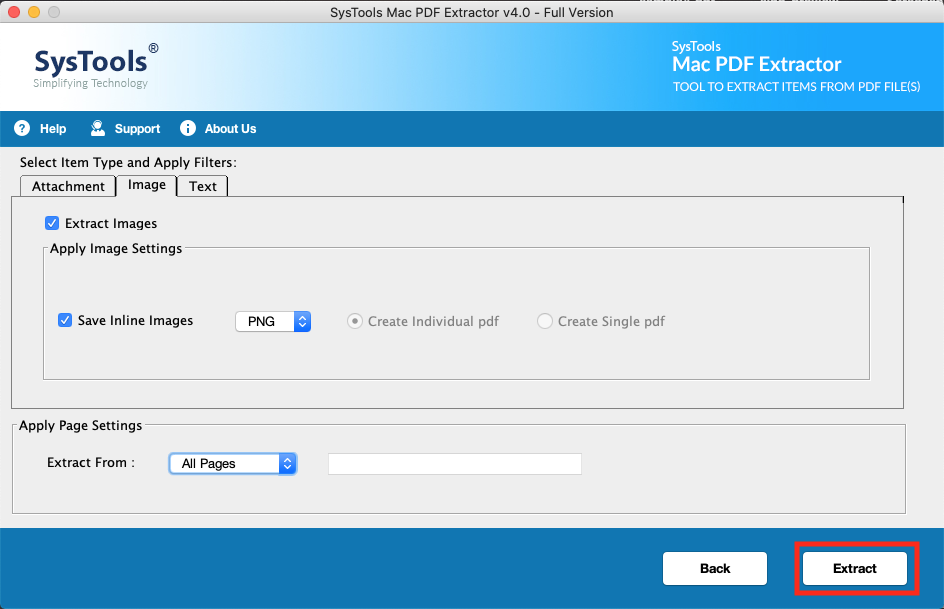Click the Extract button
The image size is (944, 609).
pos(854,568)
